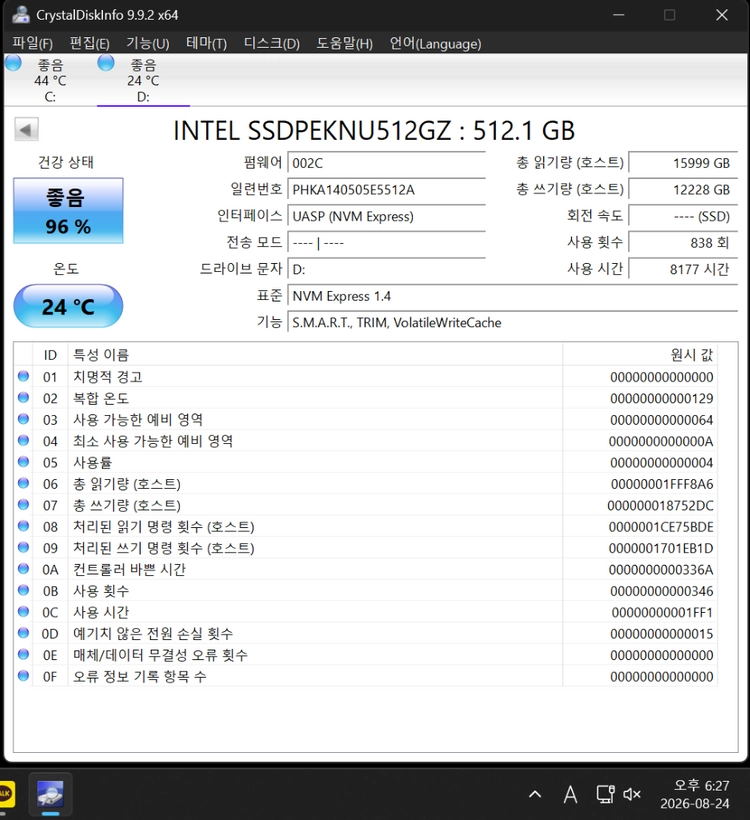The height and width of the screenshot is (820, 750).
Task: Click the standard field NVM Express 1.4
Action: [513, 296]
